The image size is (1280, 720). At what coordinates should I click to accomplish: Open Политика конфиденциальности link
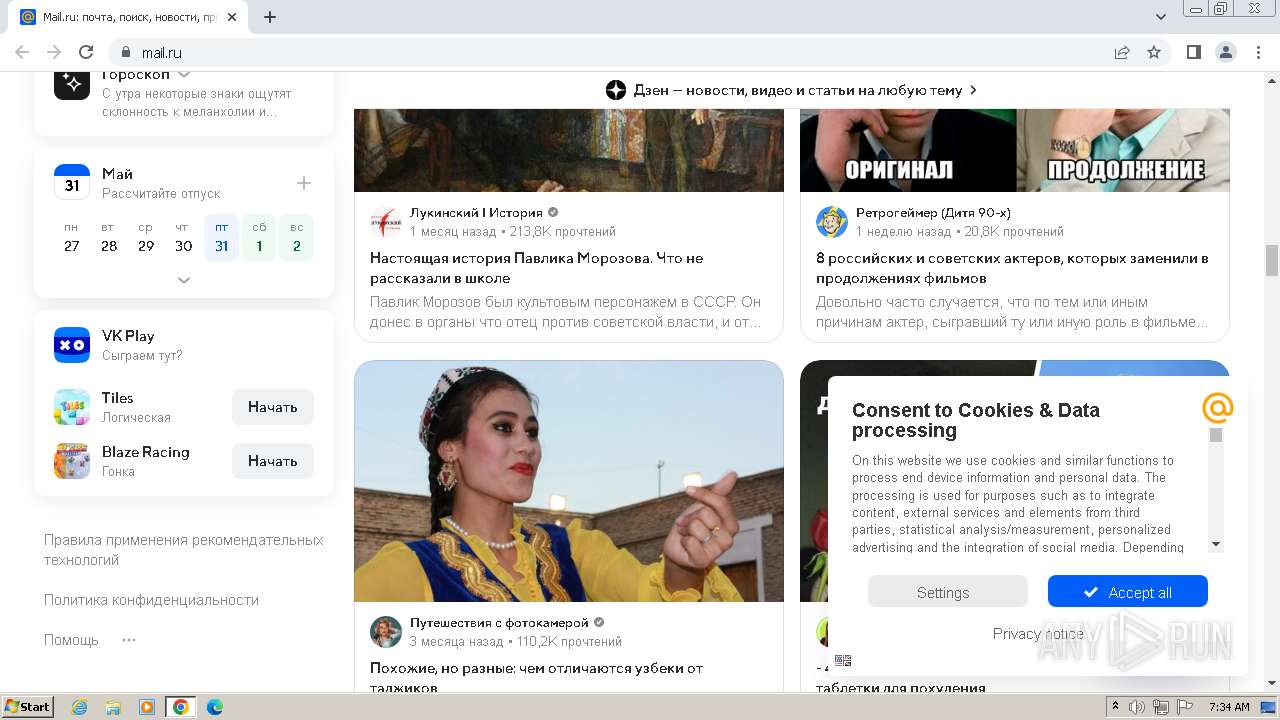tap(151, 600)
